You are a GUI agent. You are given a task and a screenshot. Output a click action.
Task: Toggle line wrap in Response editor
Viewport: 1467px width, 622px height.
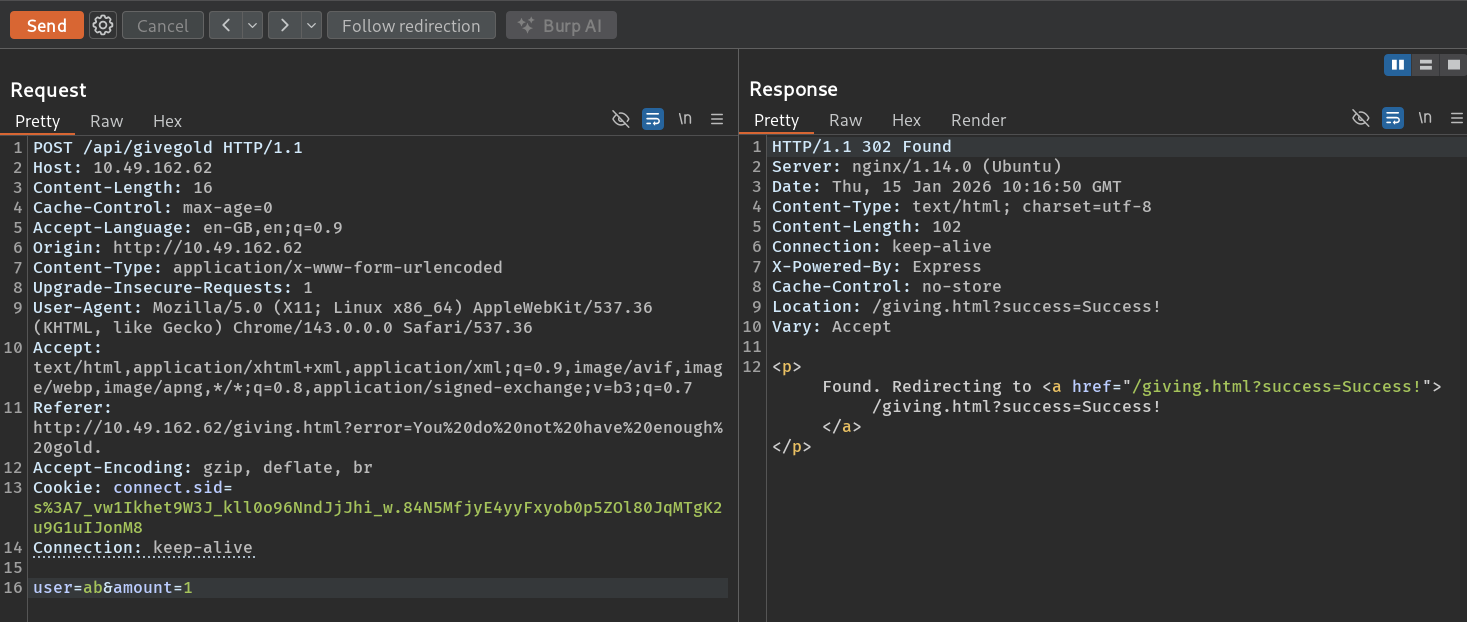[1393, 118]
